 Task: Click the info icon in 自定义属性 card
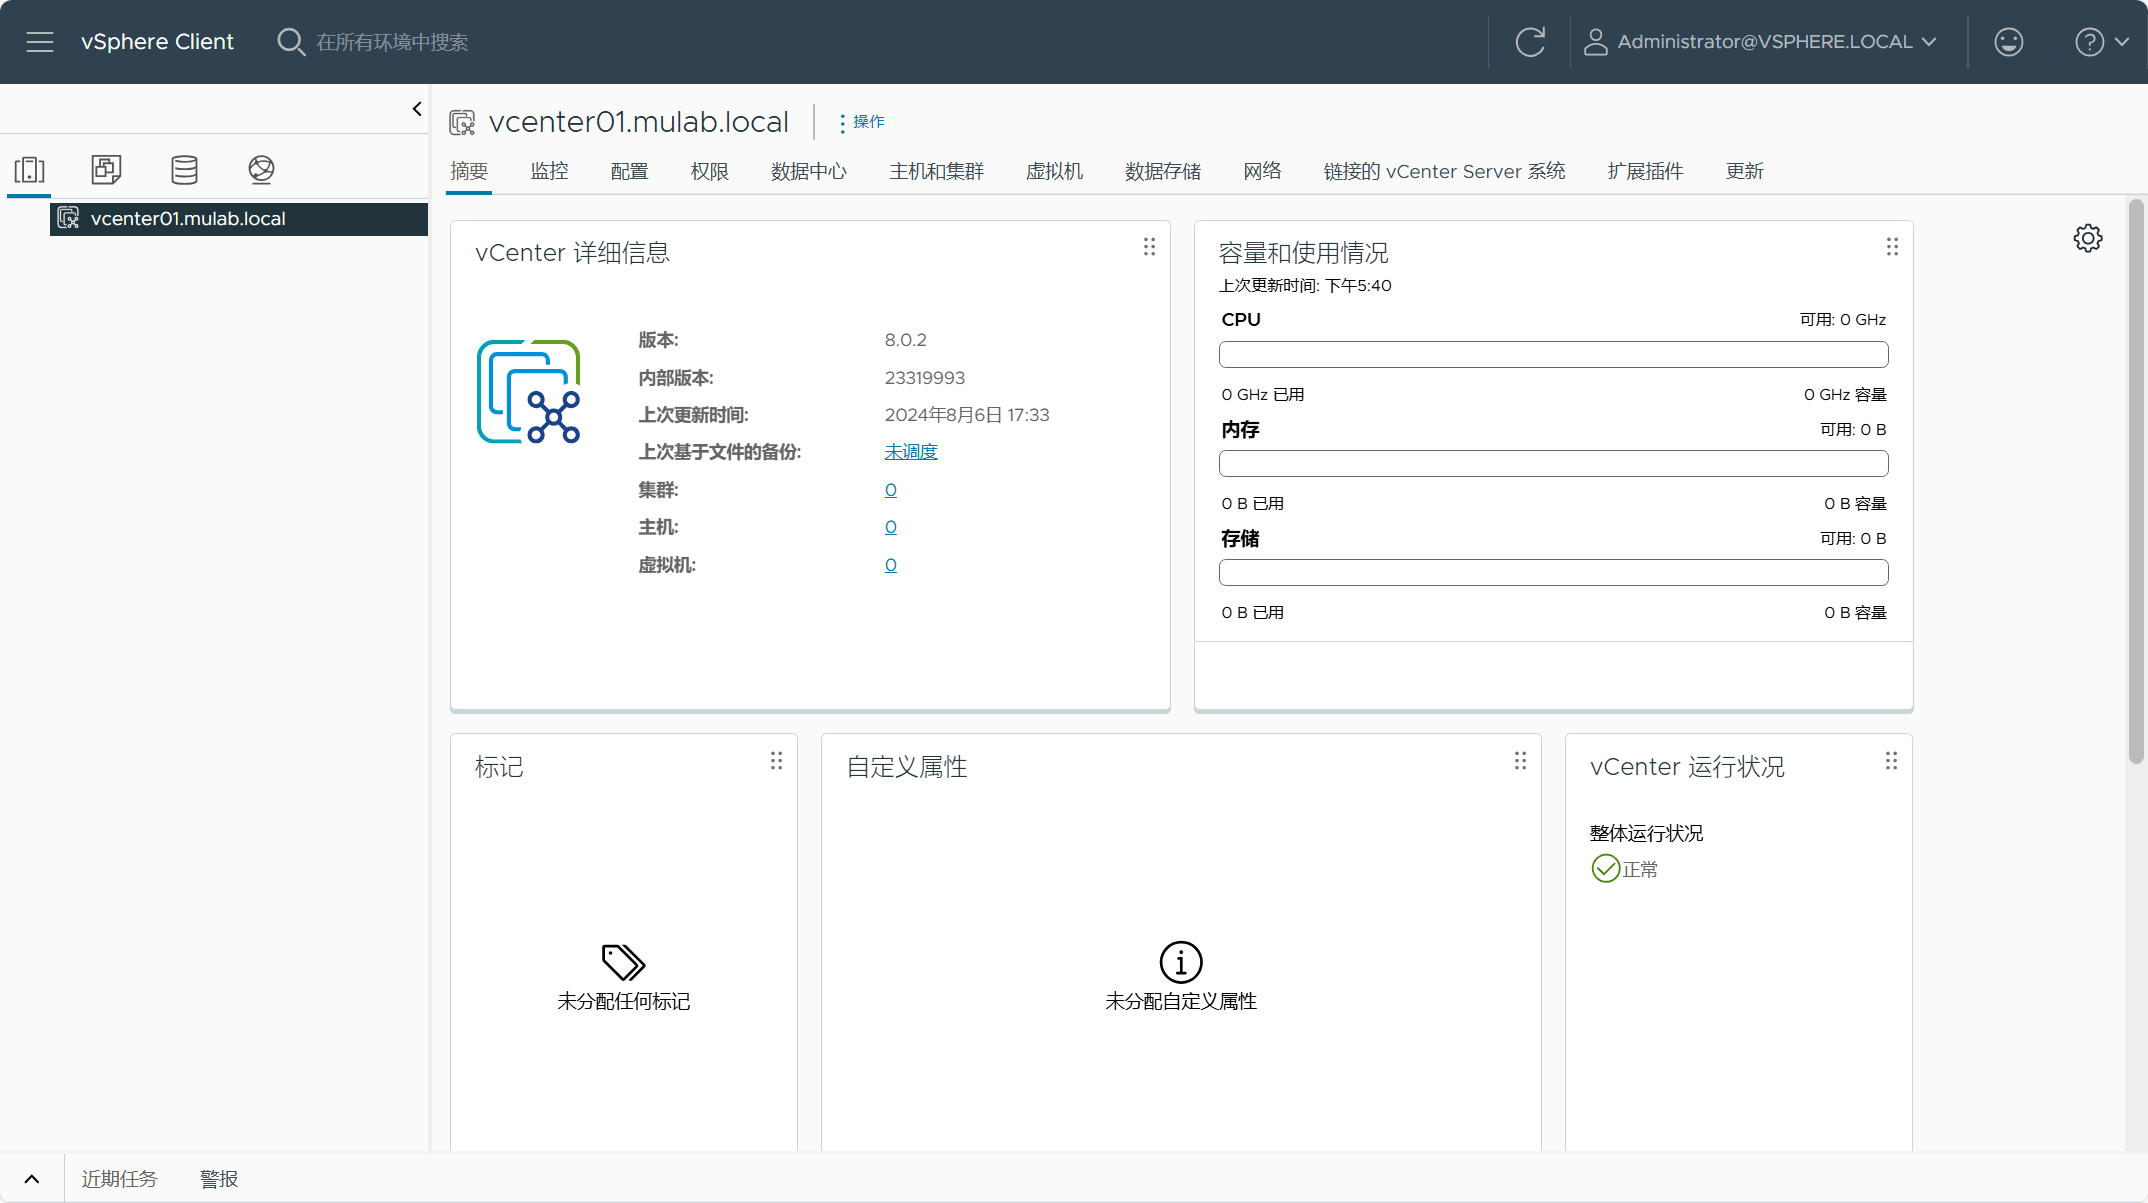(x=1181, y=962)
